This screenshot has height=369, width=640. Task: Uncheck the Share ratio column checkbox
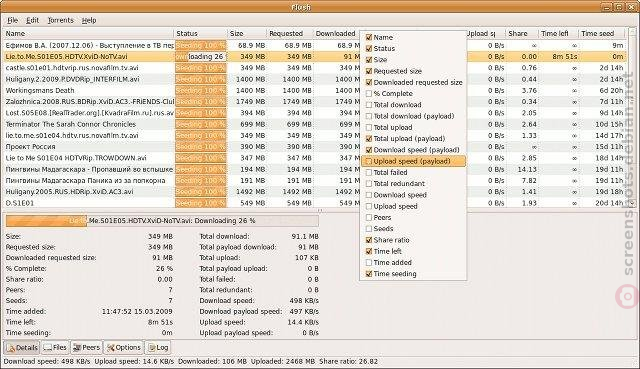click(x=369, y=240)
